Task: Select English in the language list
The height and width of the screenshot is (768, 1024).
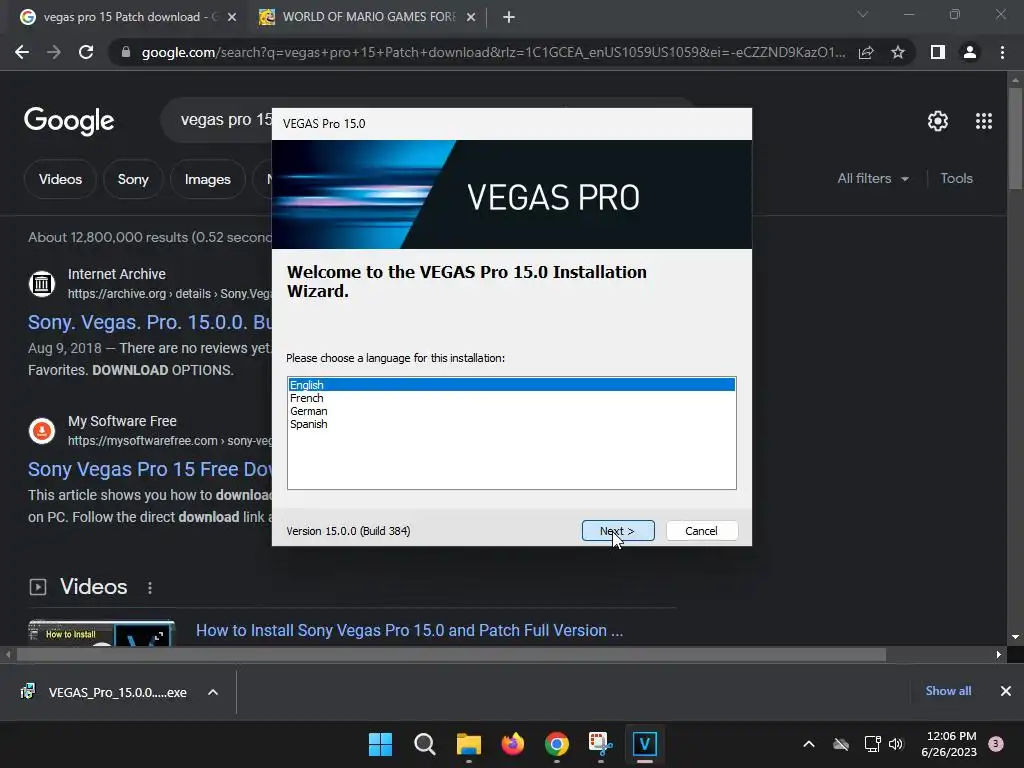Action: click(512, 385)
